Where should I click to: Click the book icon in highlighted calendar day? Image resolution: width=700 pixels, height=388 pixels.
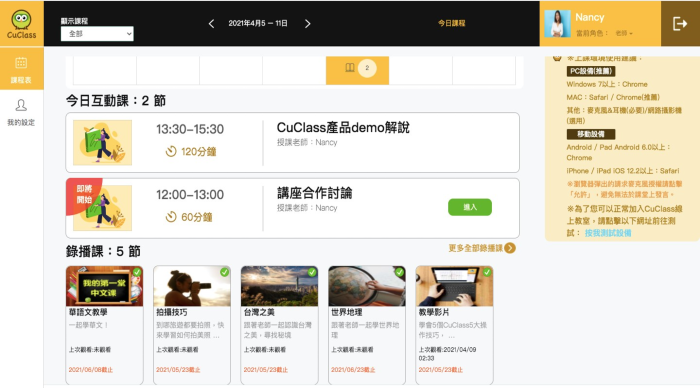point(350,68)
